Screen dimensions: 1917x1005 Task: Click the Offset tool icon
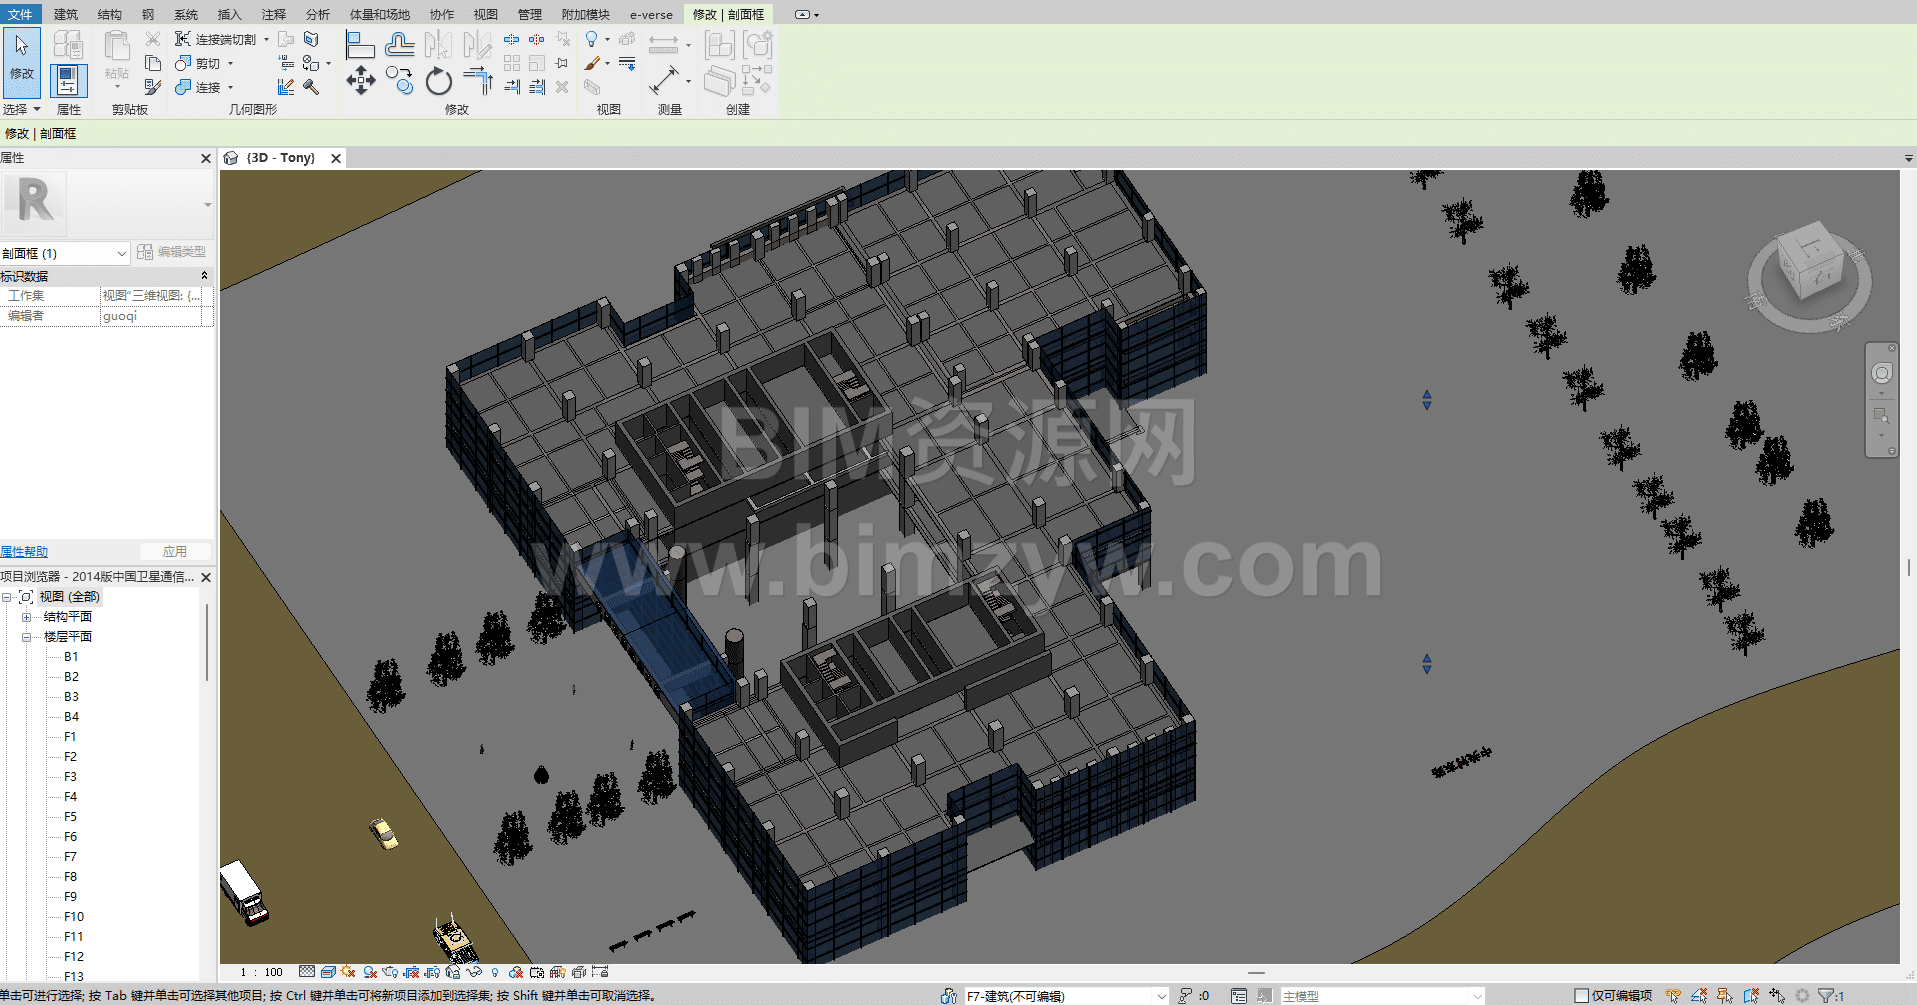click(399, 45)
